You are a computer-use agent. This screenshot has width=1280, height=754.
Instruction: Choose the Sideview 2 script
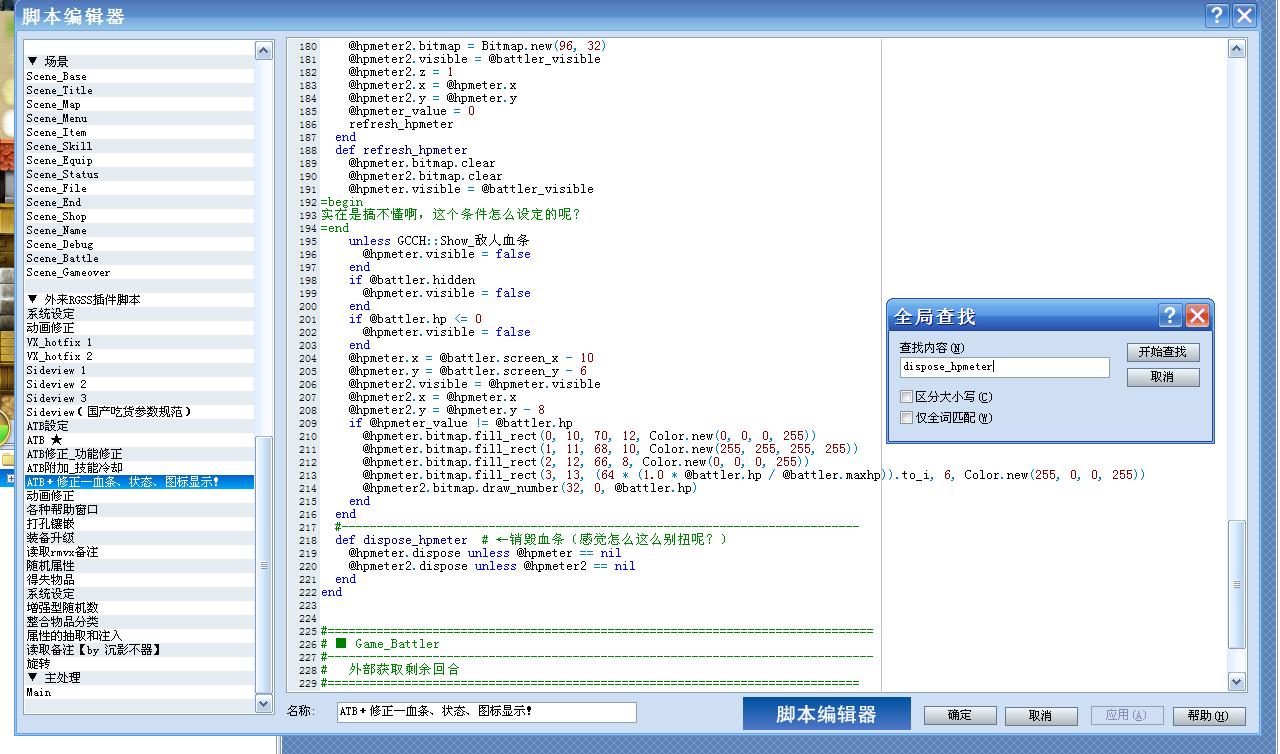point(139,384)
